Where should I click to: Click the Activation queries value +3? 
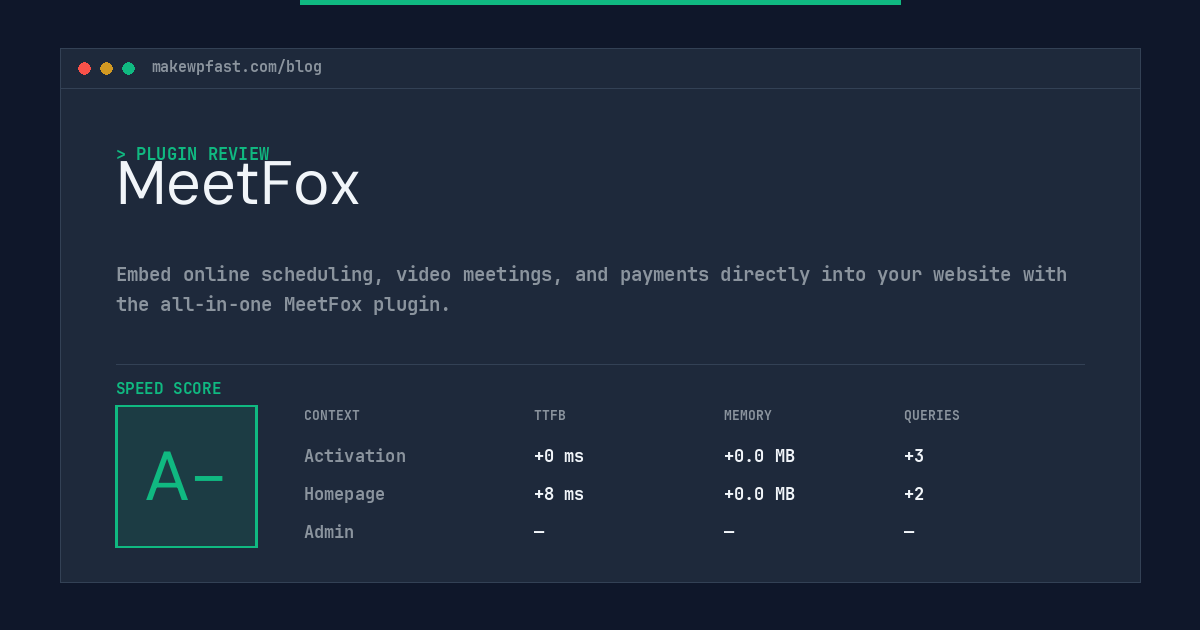[914, 456]
